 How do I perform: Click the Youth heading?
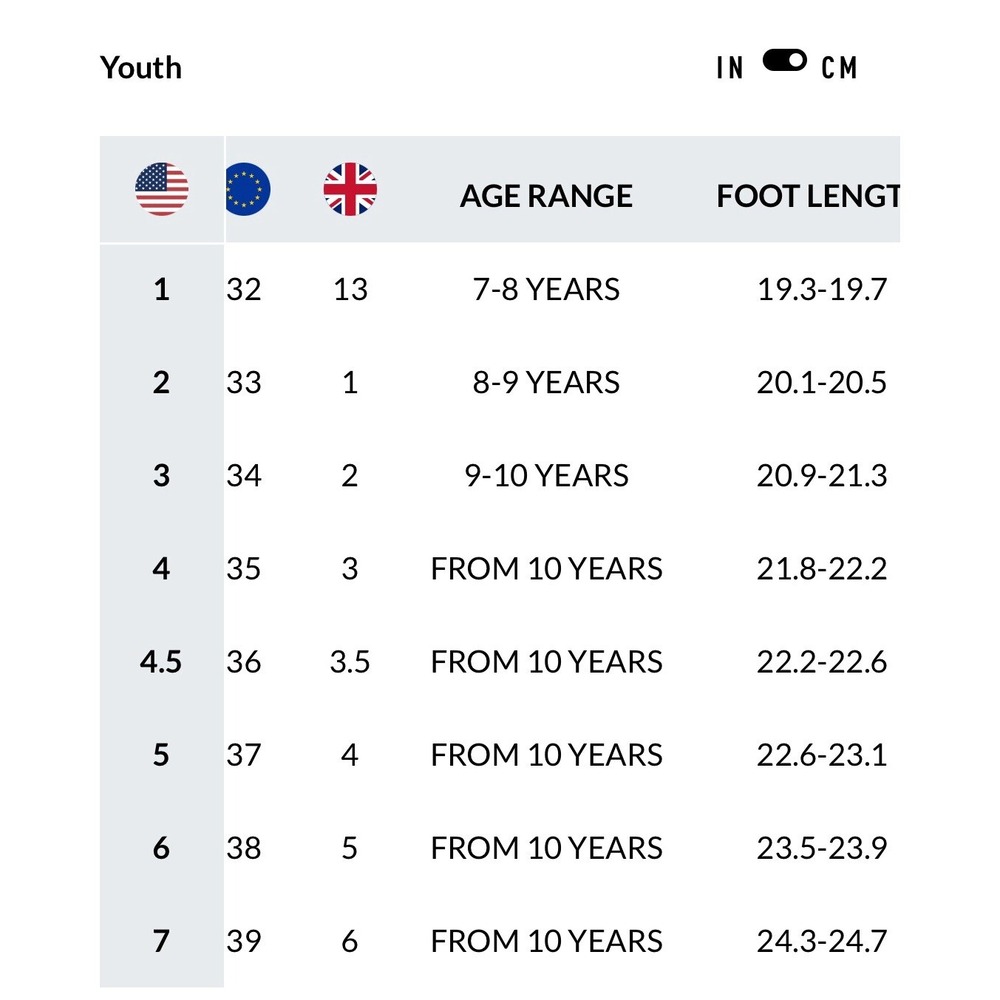click(141, 68)
